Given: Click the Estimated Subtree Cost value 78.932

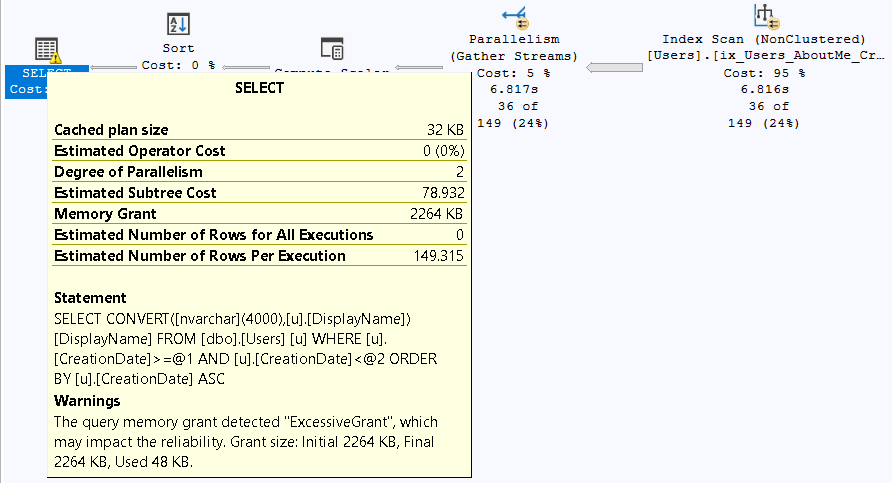Looking at the screenshot, I should point(442,193).
